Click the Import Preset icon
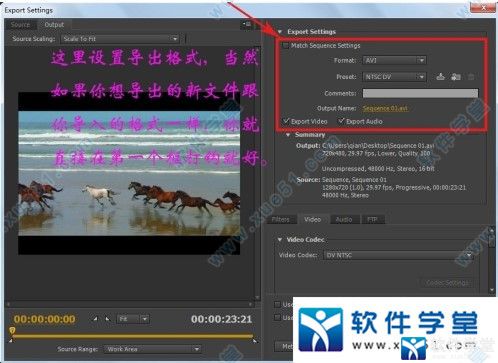 pyautogui.click(x=456, y=77)
